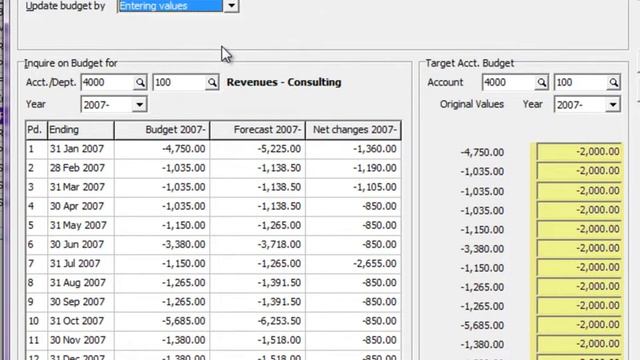Image resolution: width=640 pixels, height=360 pixels.
Task: Select the row ending '31 Aug 2007'
Action: coord(213,283)
